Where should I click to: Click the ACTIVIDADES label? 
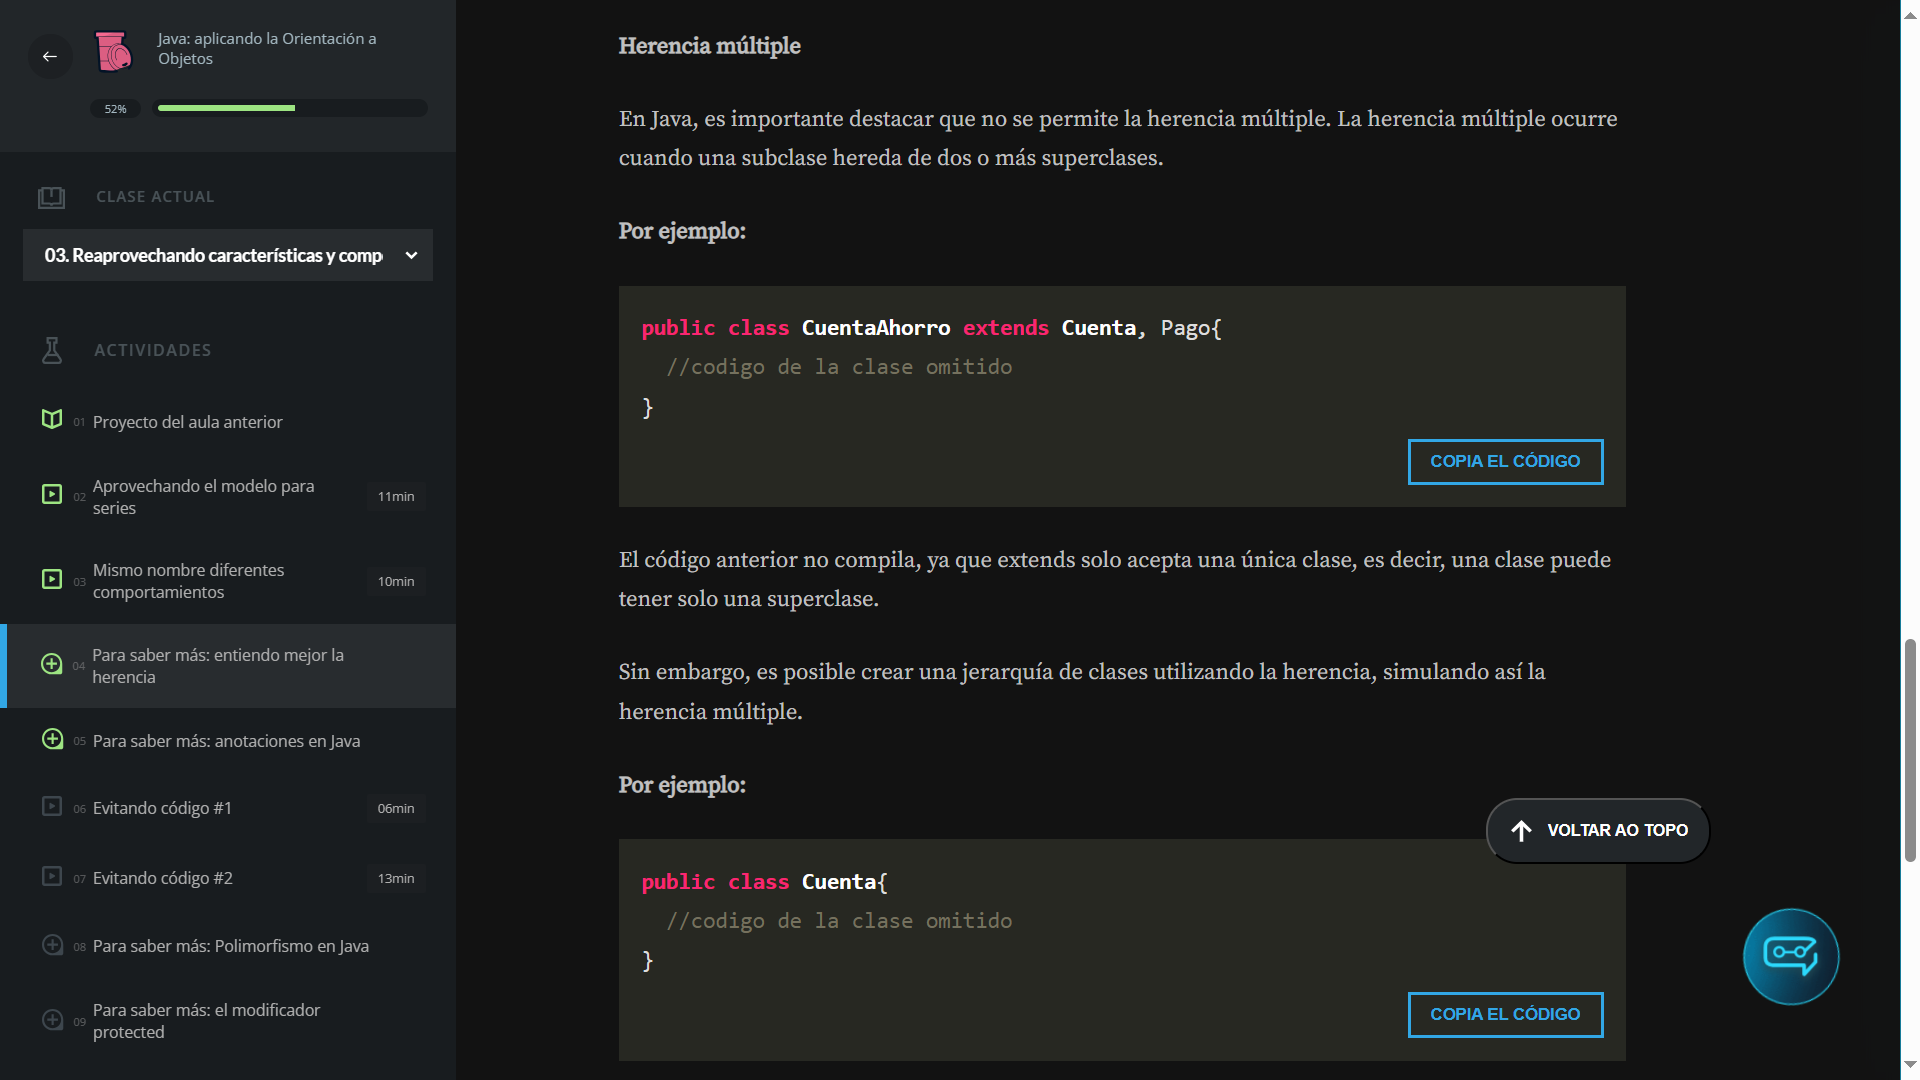pos(153,350)
